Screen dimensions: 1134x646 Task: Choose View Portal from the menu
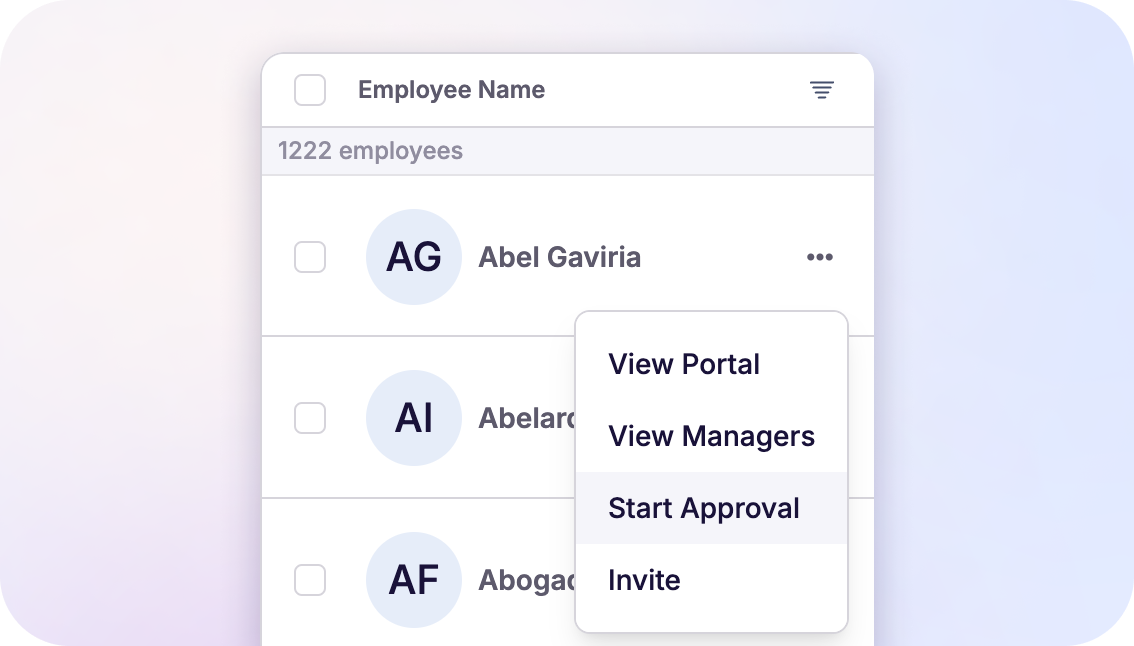684,364
